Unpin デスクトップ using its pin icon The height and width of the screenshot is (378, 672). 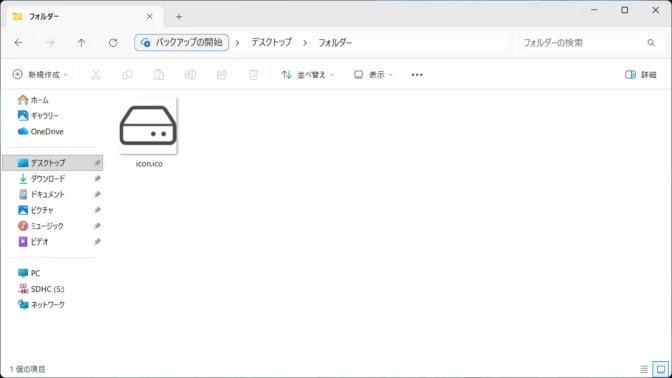point(97,163)
